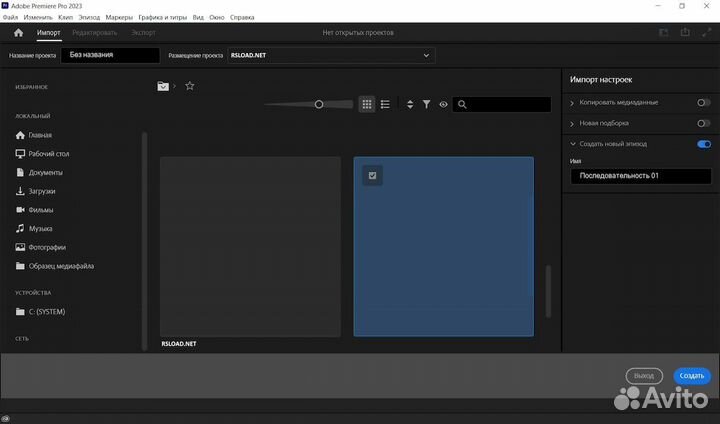Click the Premiere Pro app icon in title bar
The width and height of the screenshot is (720, 424).
tap(5, 6)
